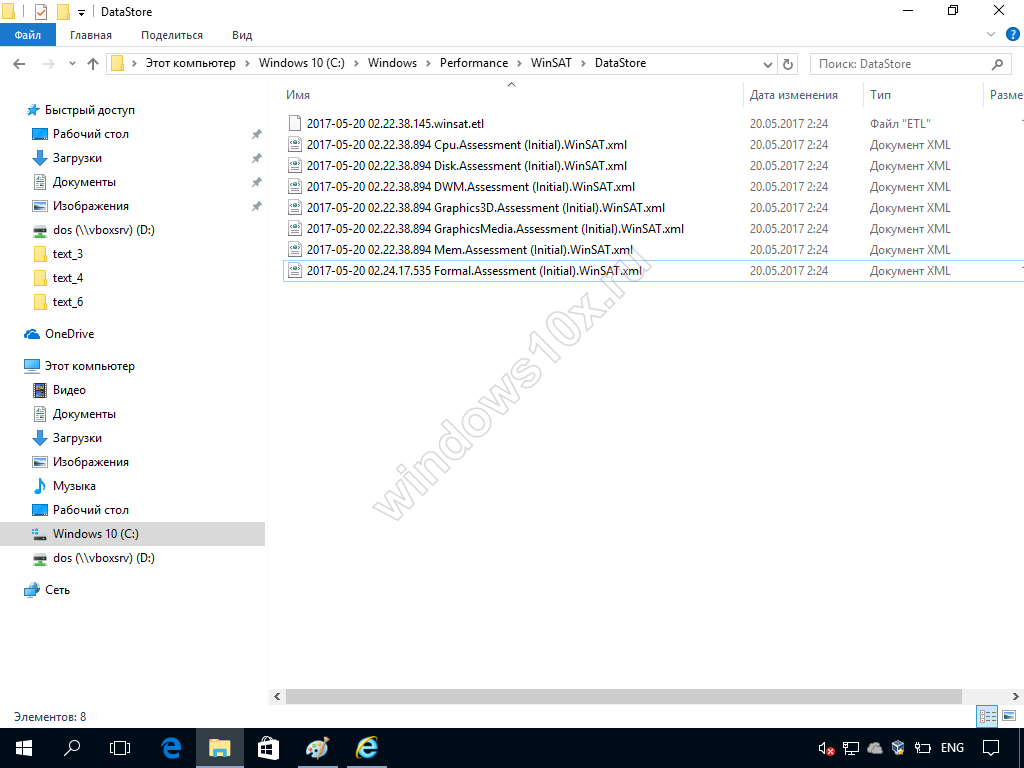Select GraphicsMedia.Assessment (Initial).WinSAT.xml file
This screenshot has width=1024, height=768.
(486, 229)
